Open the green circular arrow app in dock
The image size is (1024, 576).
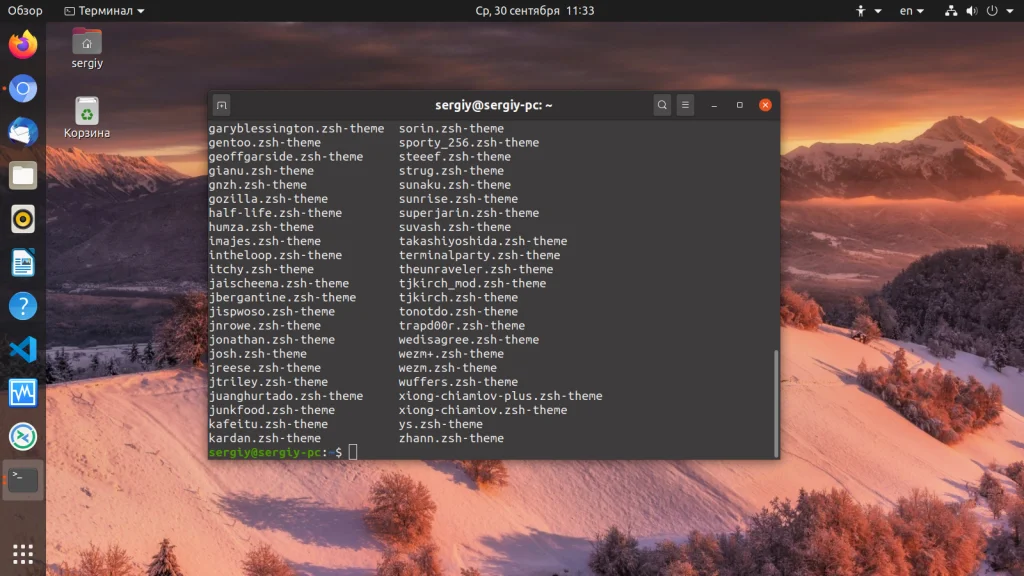tap(23, 437)
